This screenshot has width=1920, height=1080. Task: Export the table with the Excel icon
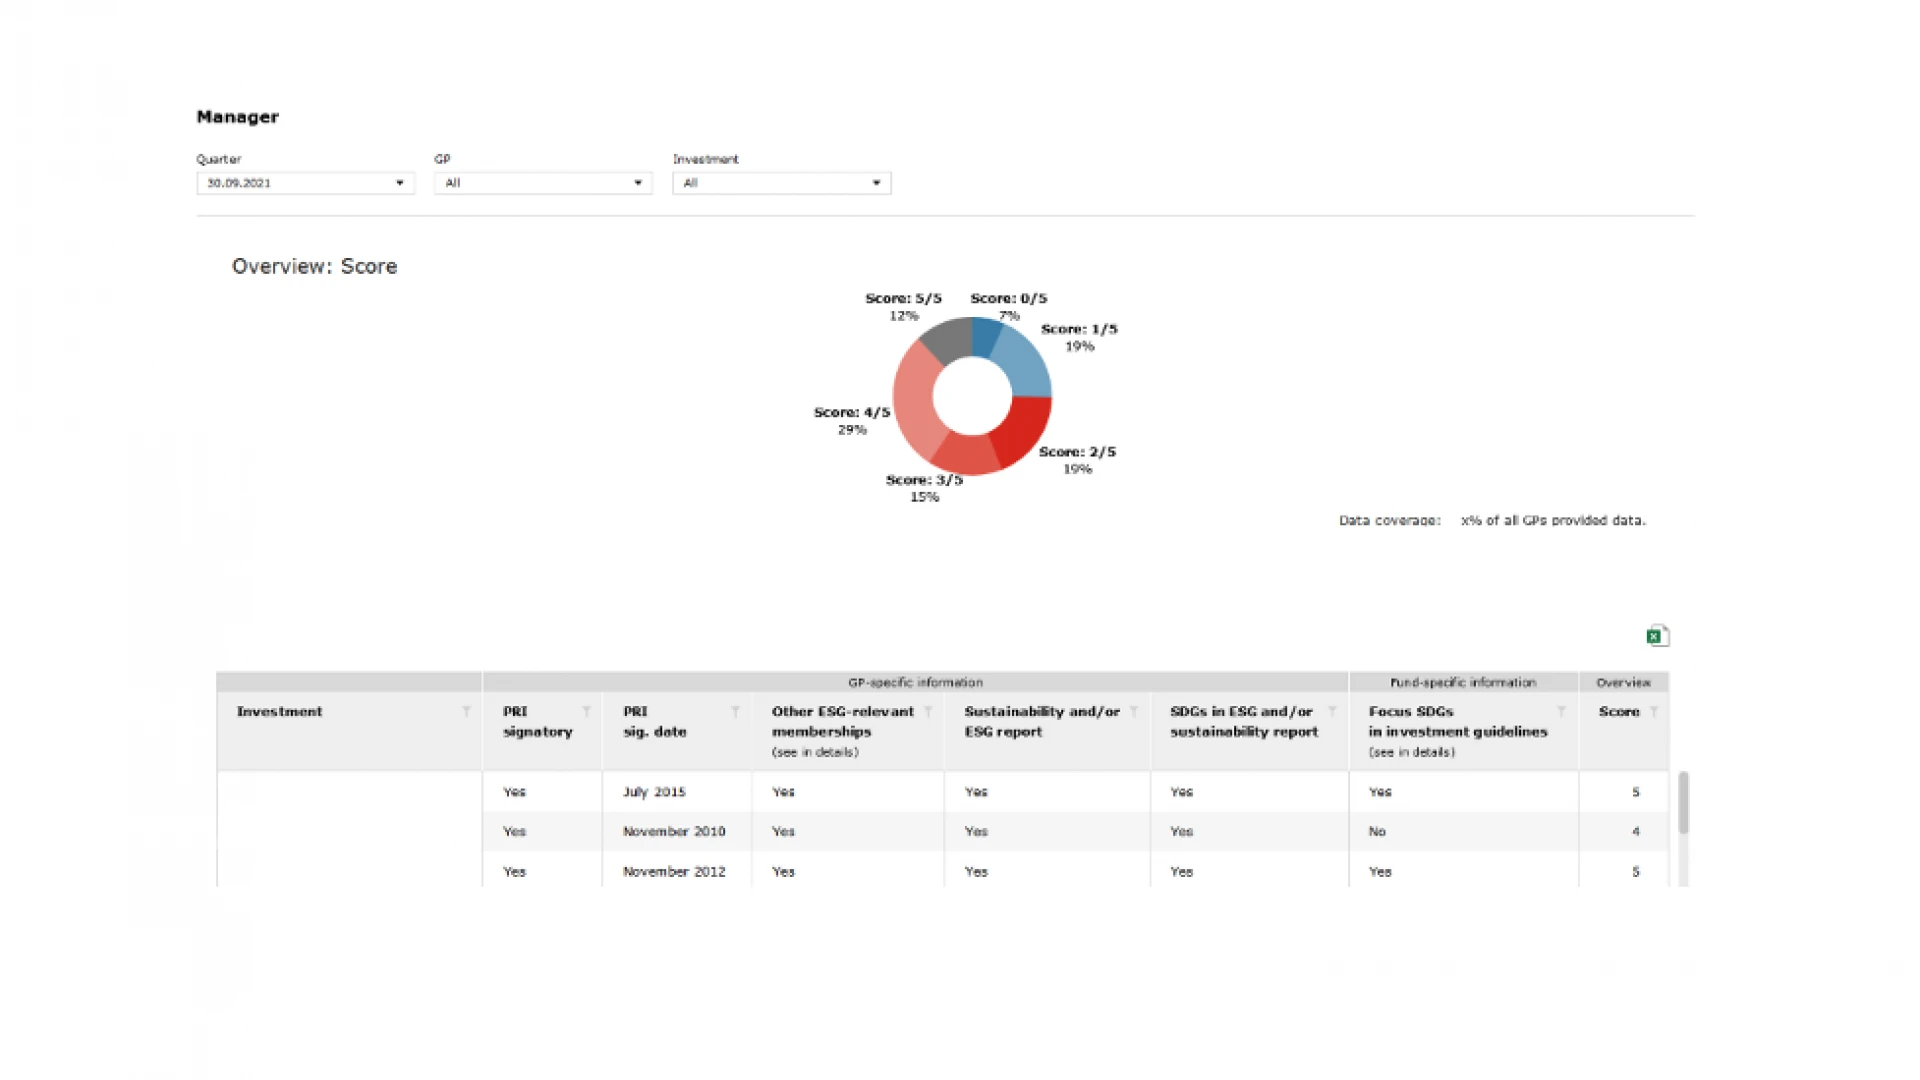pyautogui.click(x=1657, y=636)
